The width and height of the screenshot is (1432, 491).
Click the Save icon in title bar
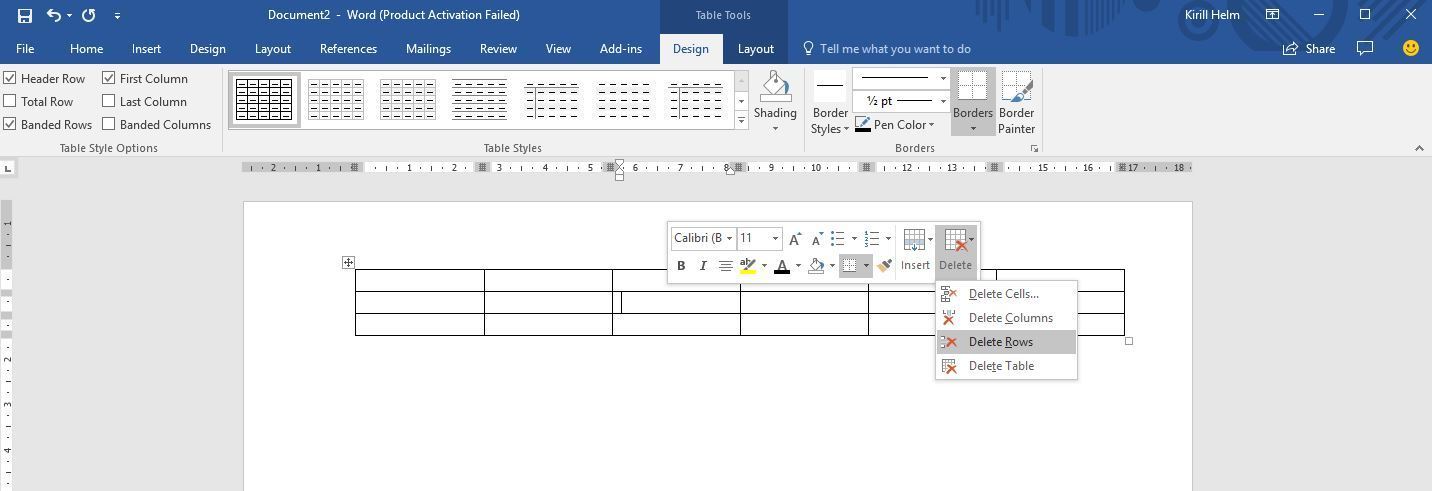tap(25, 15)
